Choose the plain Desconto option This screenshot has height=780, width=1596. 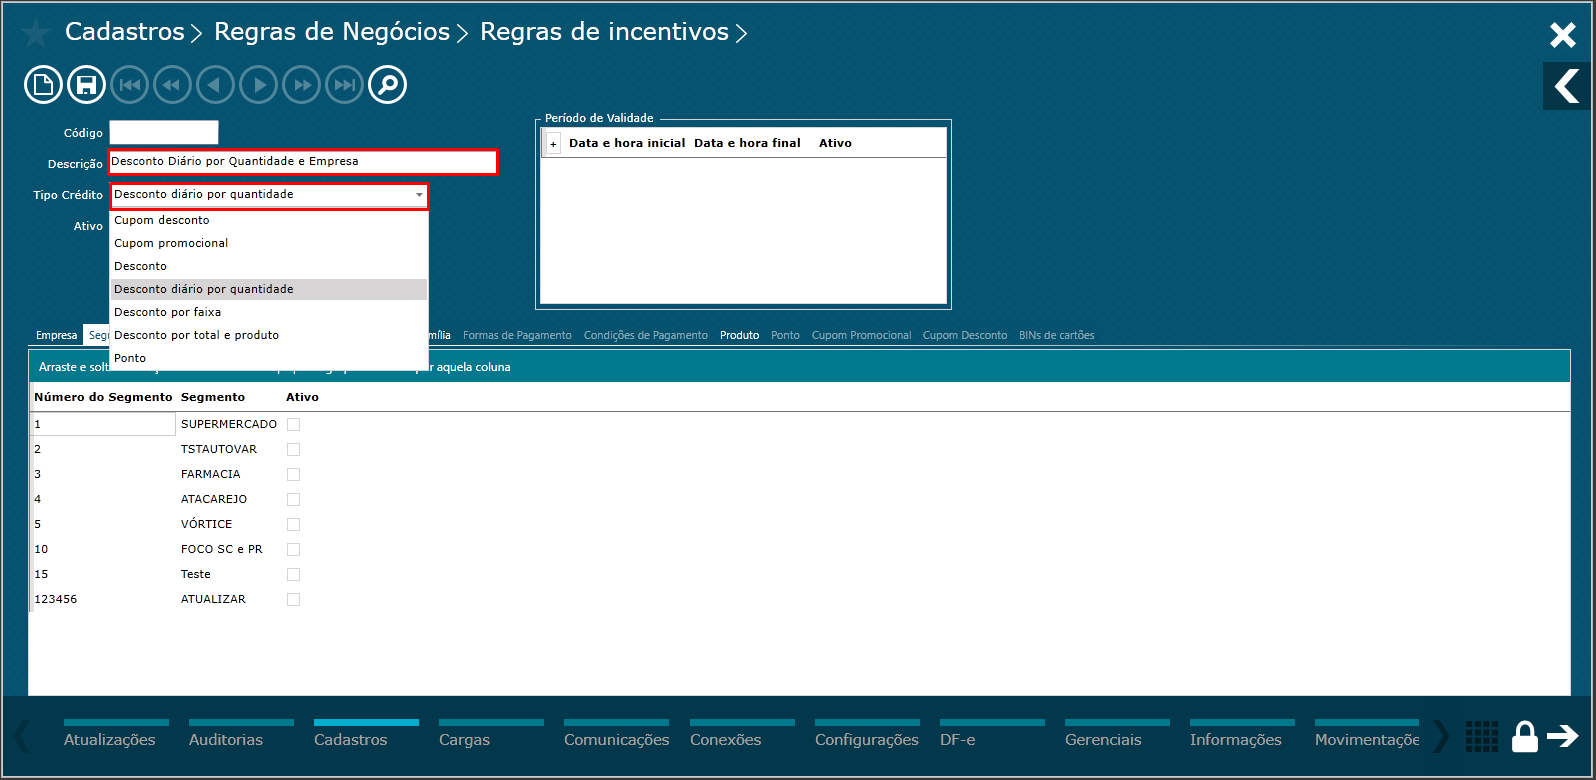click(x=268, y=266)
